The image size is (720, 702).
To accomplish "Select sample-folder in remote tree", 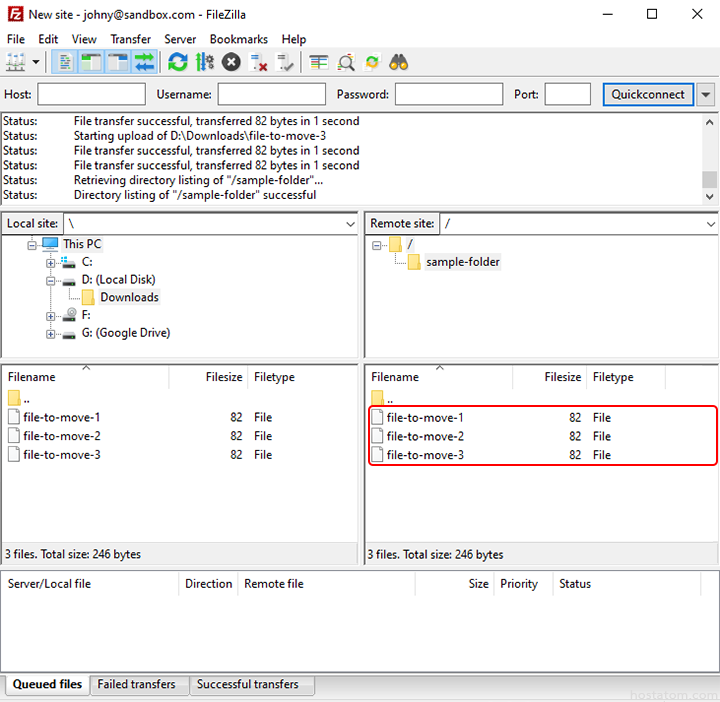I will pos(462,262).
